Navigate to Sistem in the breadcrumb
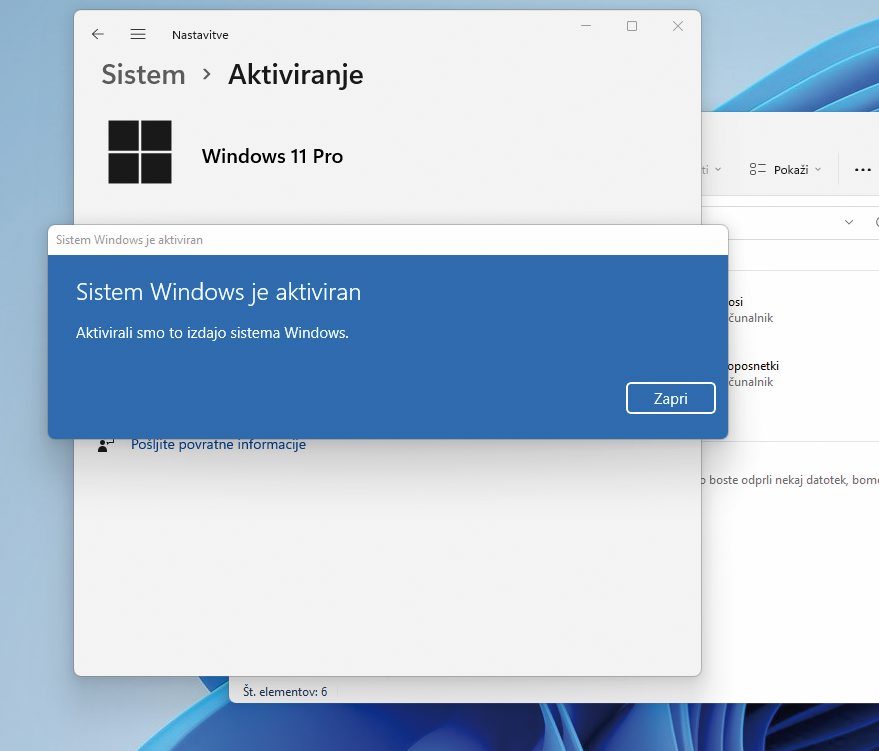Screen dimensions: 879x751 pos(143,75)
